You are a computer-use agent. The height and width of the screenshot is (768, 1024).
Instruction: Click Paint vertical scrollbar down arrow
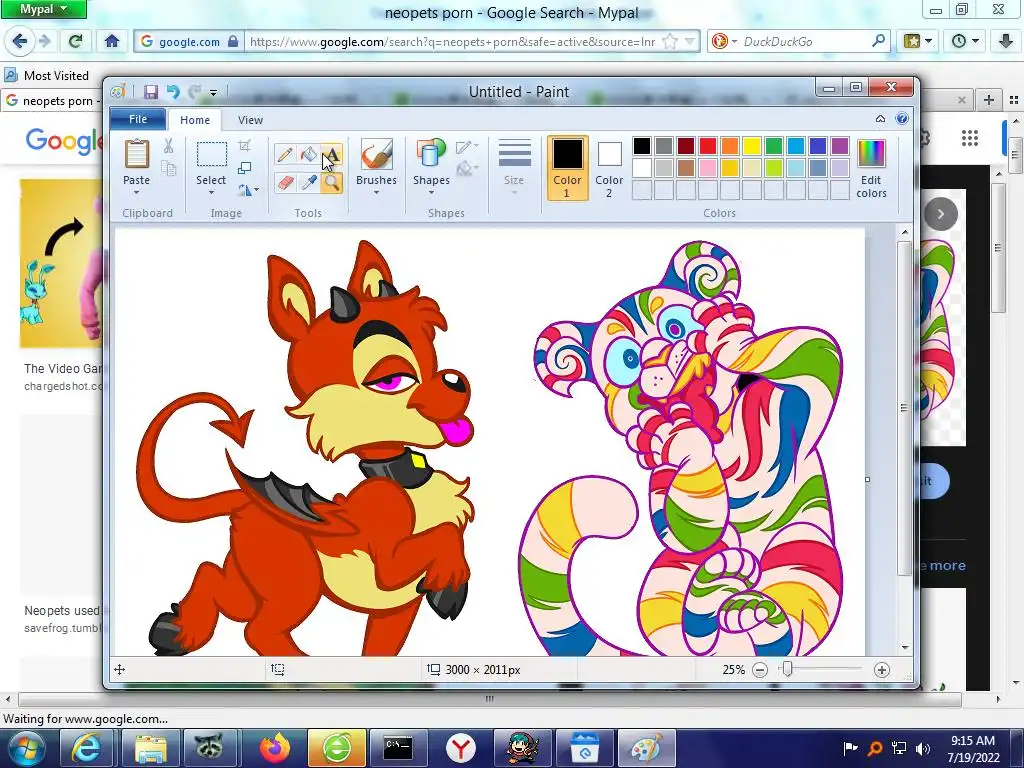point(904,647)
